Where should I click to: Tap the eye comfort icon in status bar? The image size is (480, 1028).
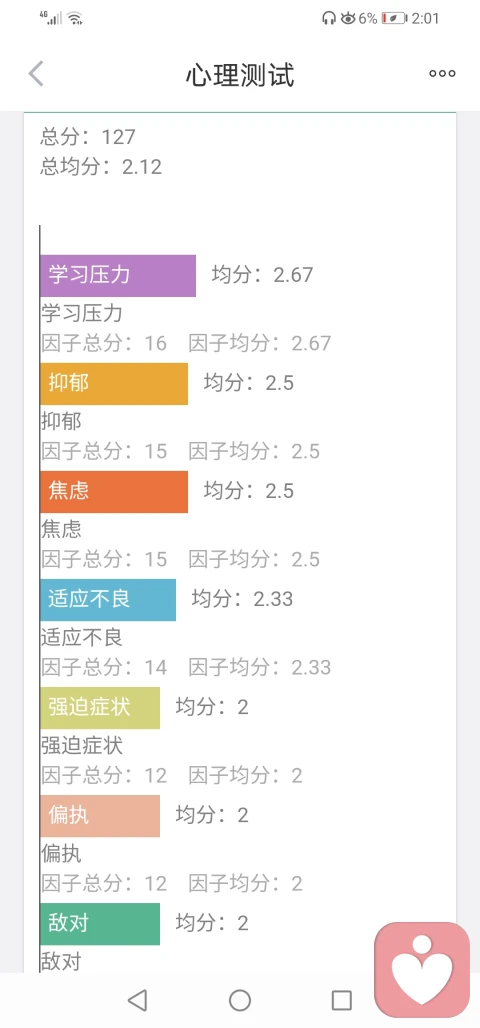click(348, 18)
